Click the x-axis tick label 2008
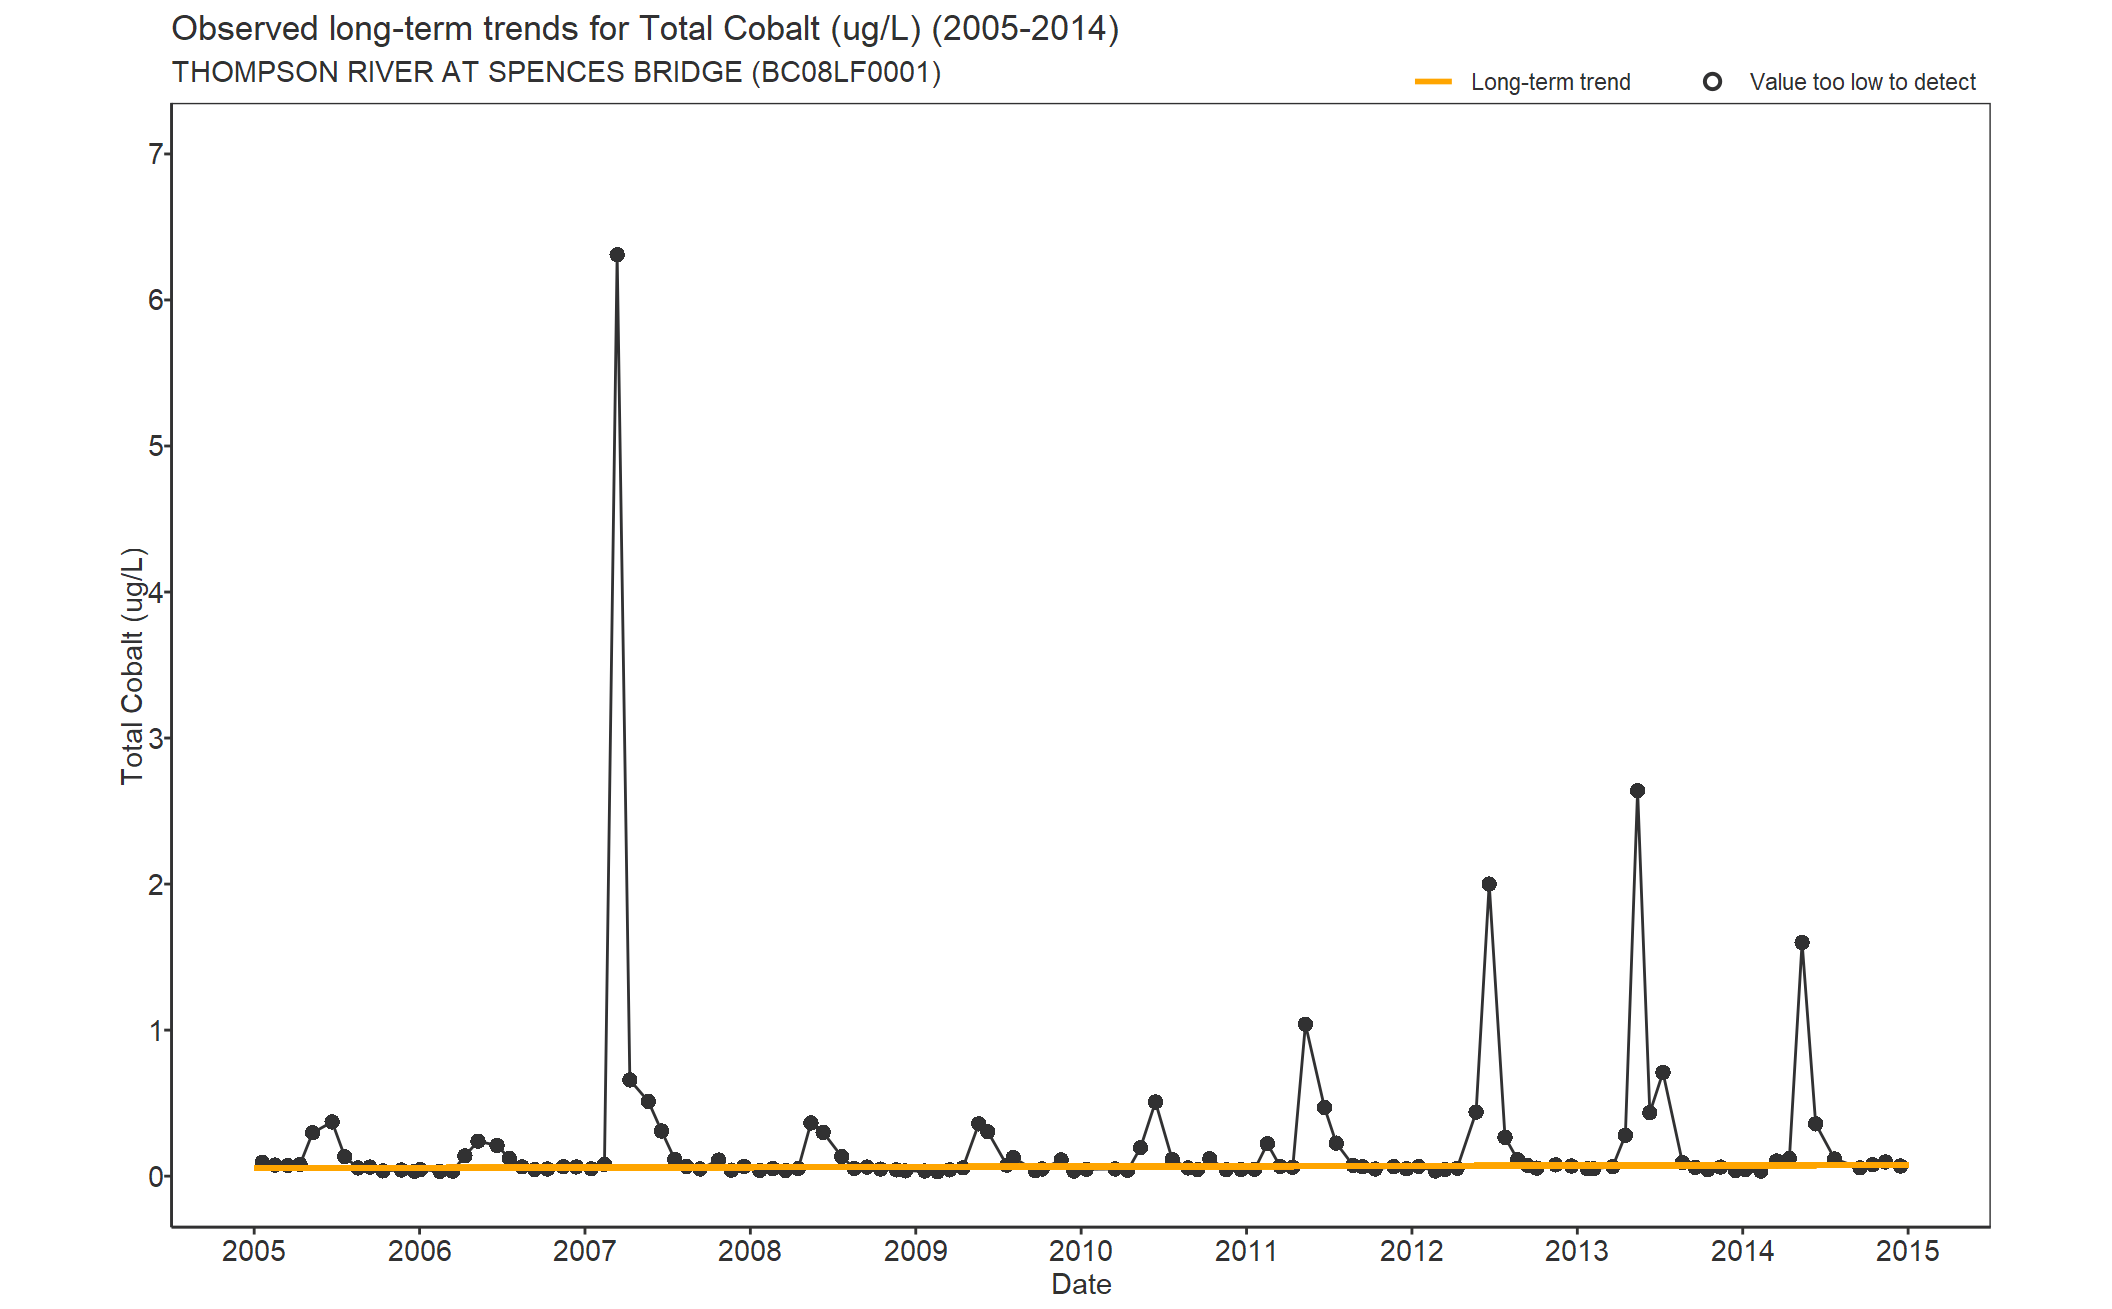The height and width of the screenshot is (1309, 2112). coord(750,1251)
